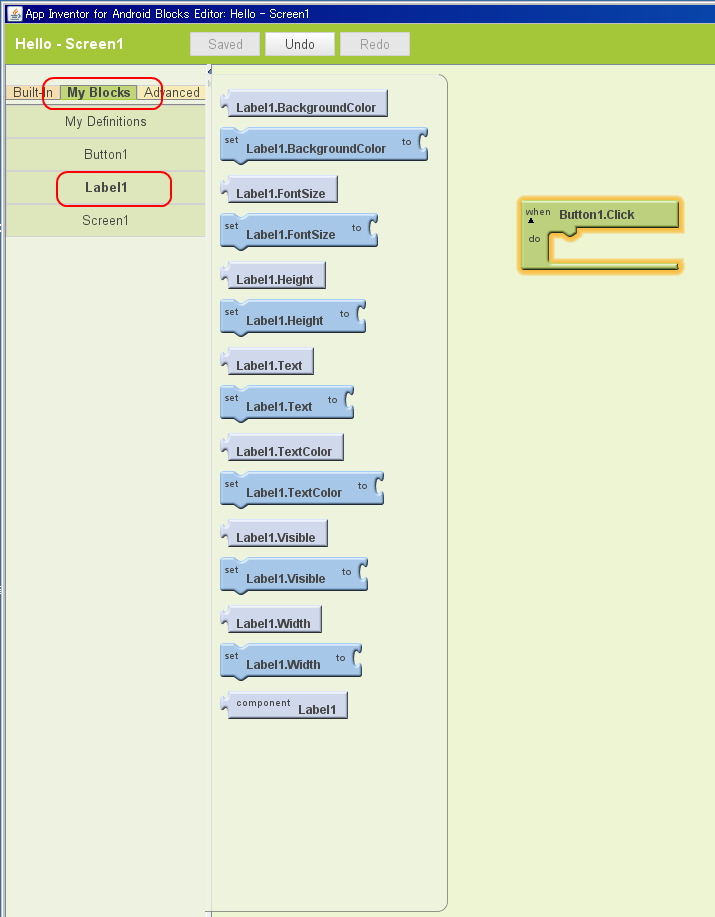Pick the set Label1.Visible block
The width and height of the screenshot is (715, 917).
(x=294, y=574)
